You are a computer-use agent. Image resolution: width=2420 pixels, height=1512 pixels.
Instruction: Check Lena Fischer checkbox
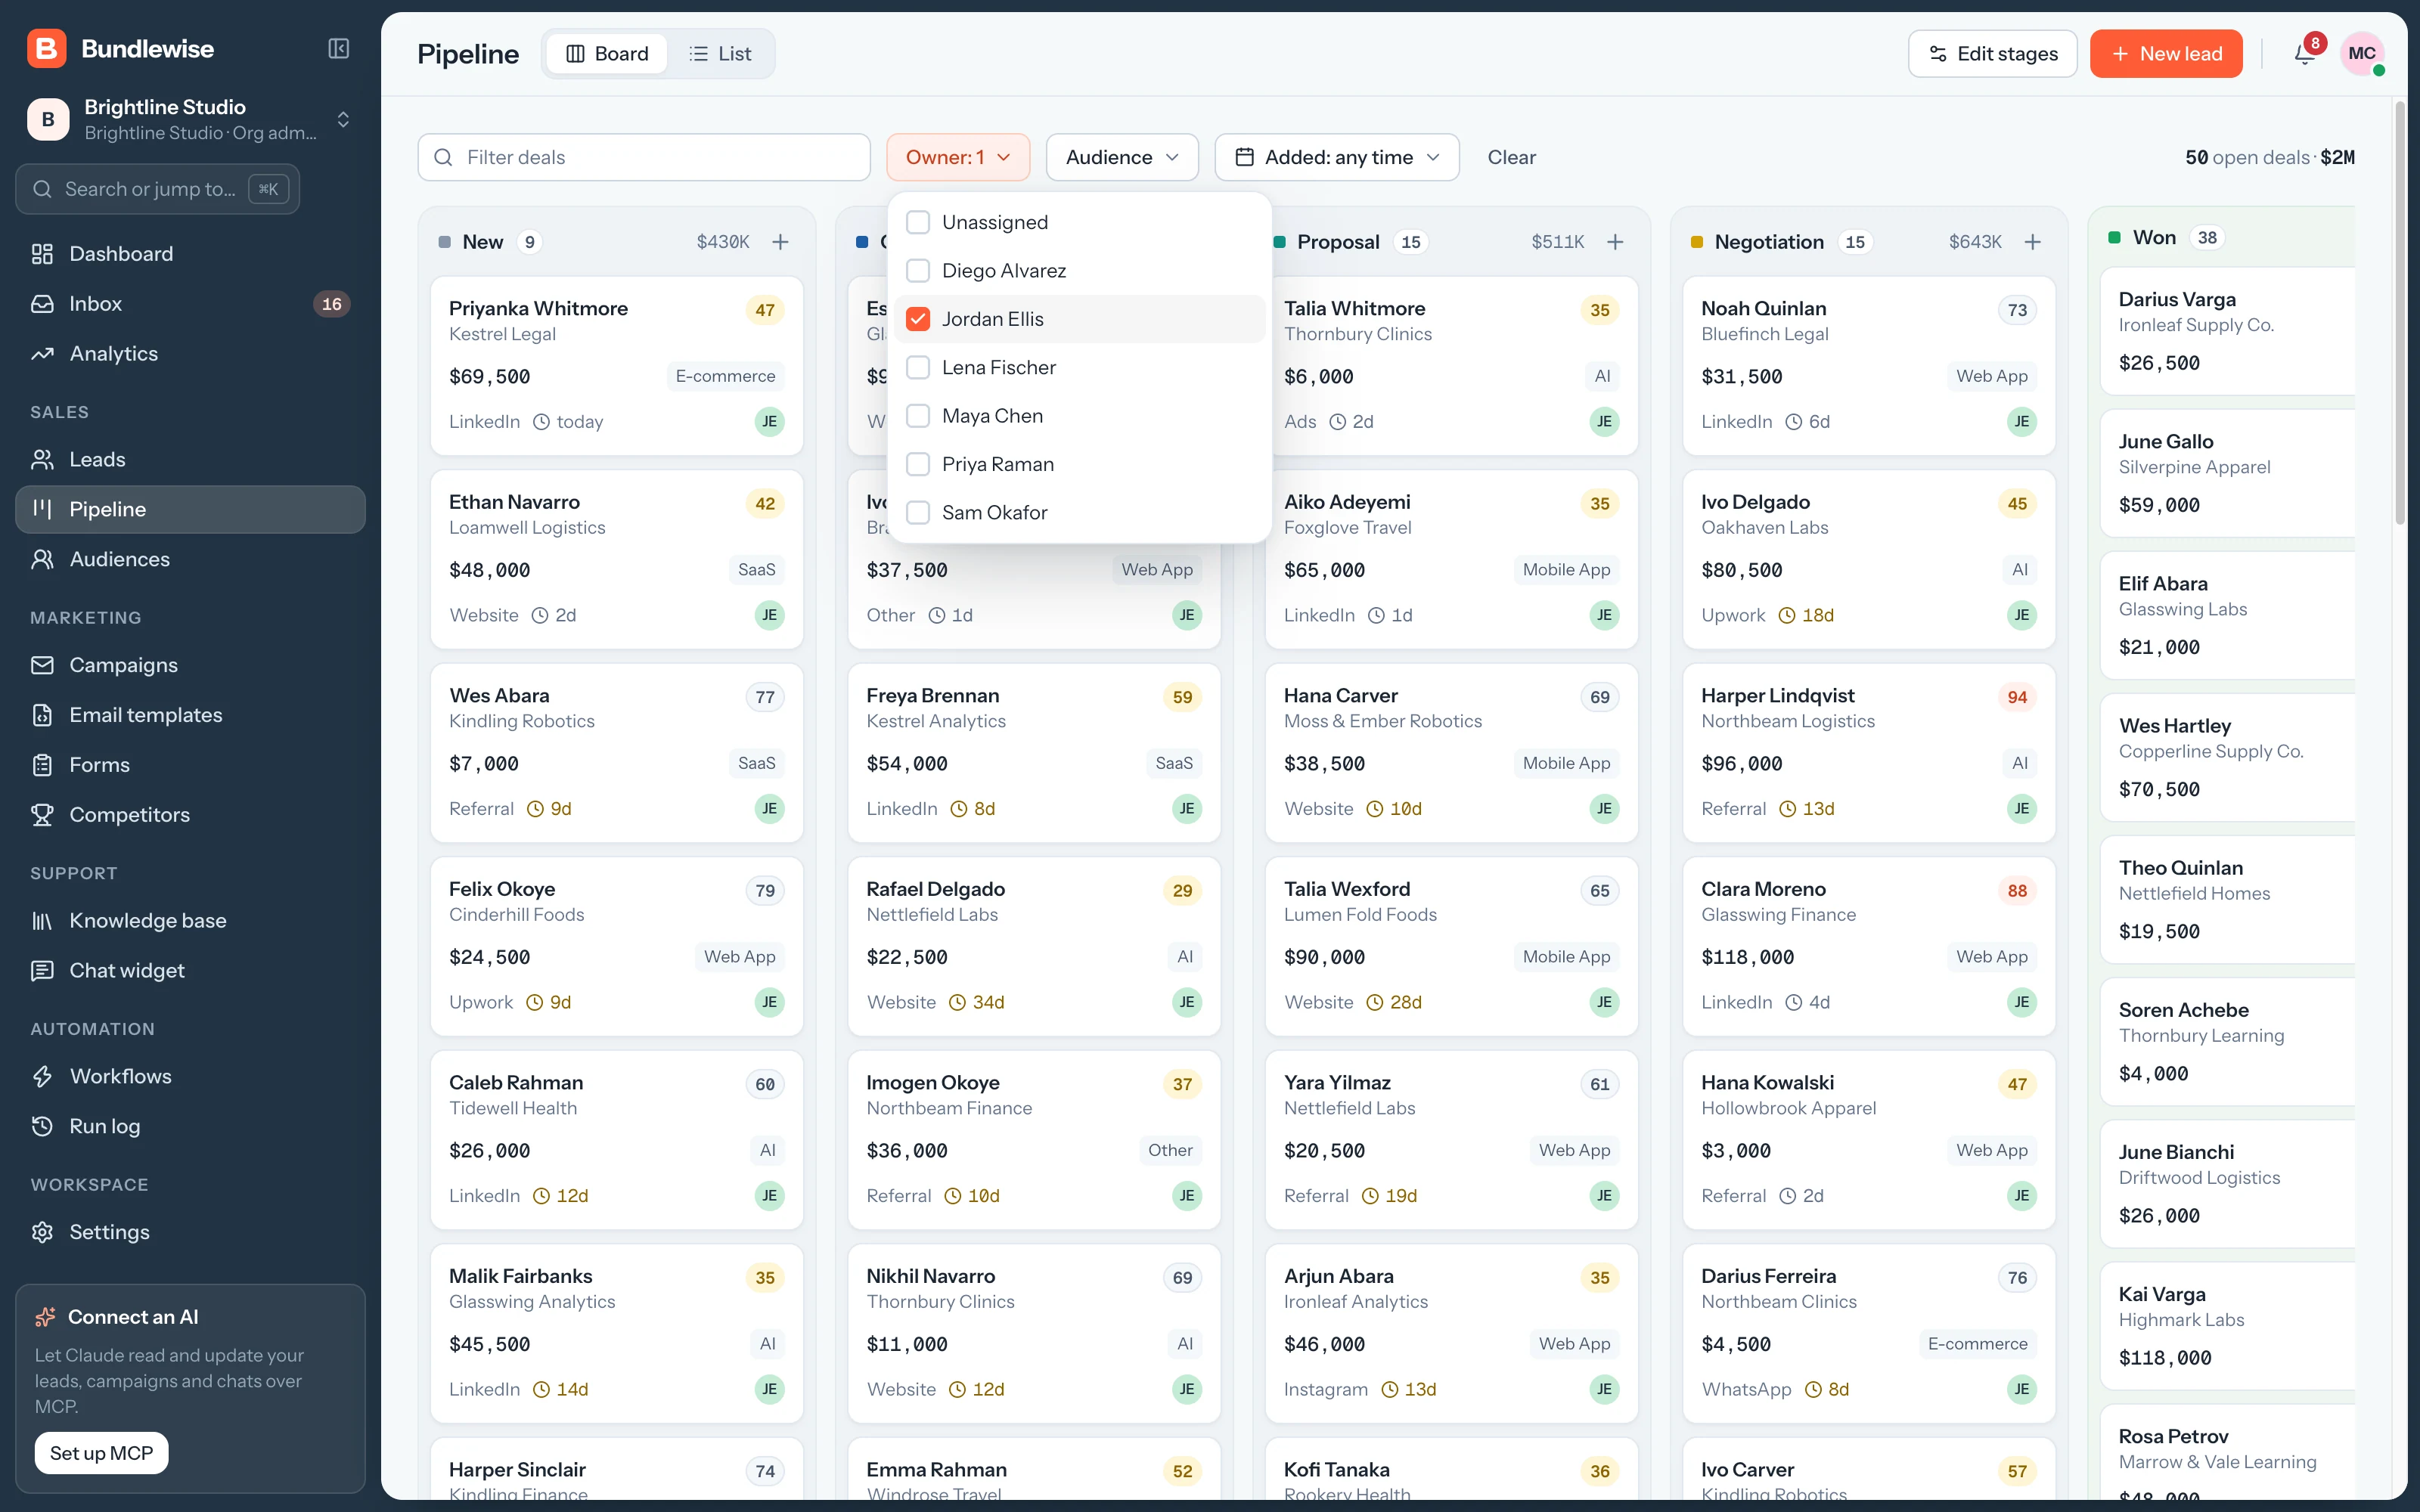tap(918, 367)
